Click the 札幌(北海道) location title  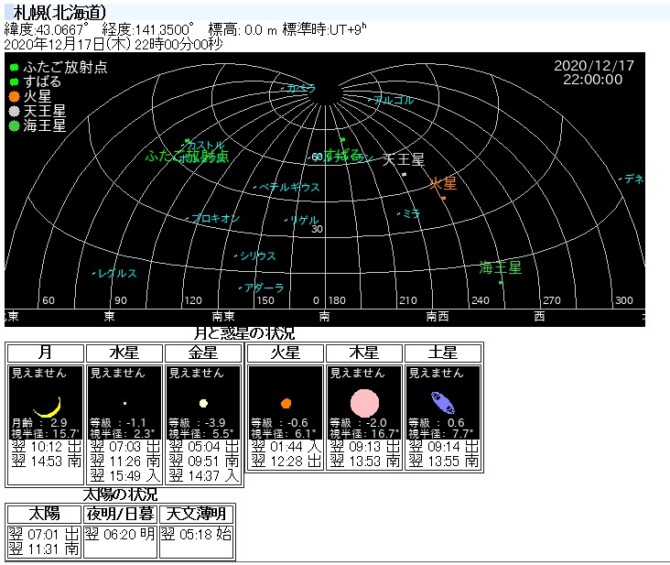coord(52,11)
